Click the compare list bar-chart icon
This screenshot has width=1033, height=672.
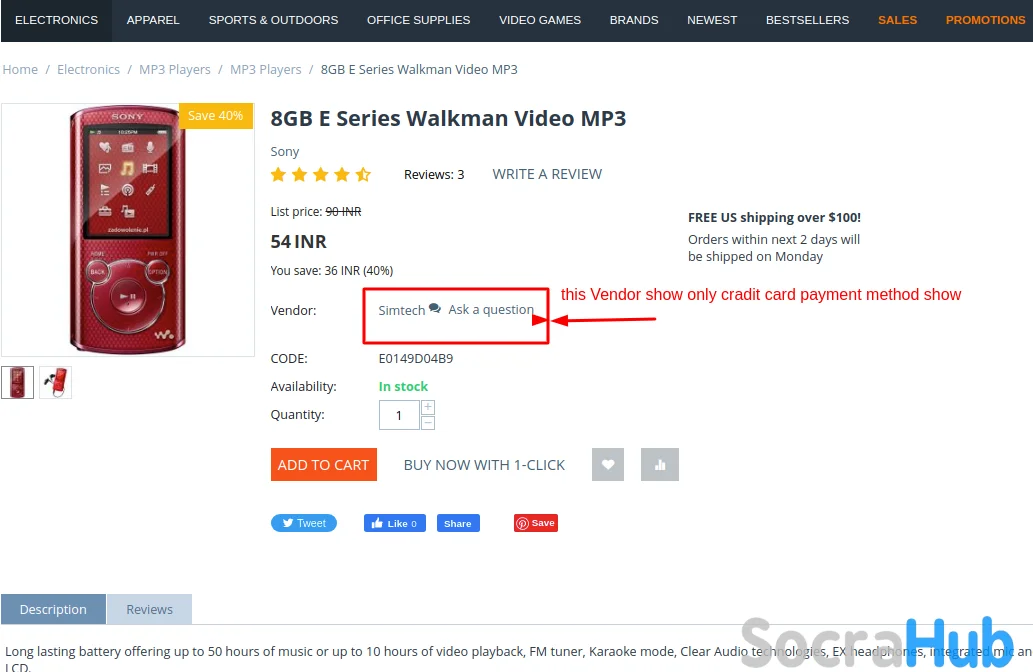659,464
